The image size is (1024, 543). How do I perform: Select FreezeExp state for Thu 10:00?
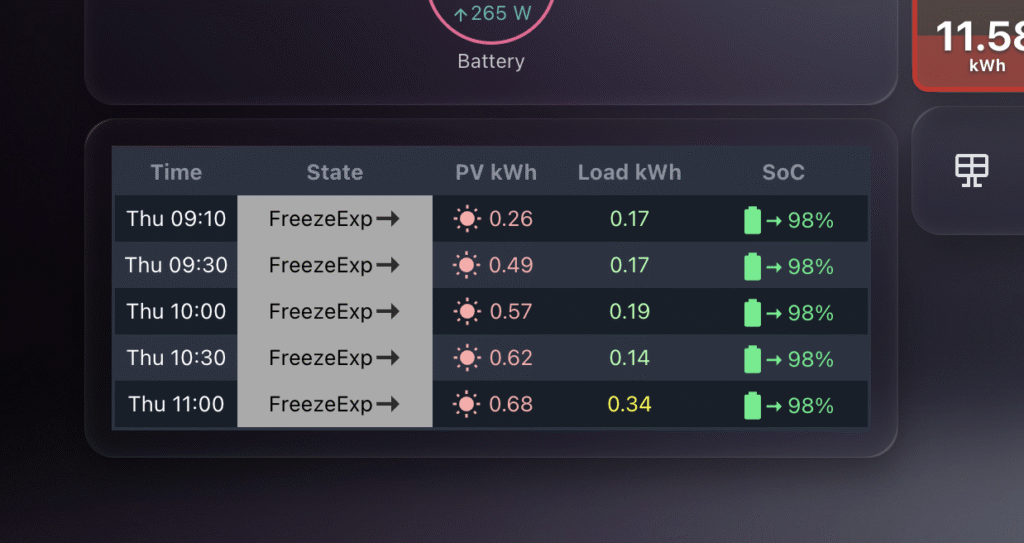coord(334,312)
